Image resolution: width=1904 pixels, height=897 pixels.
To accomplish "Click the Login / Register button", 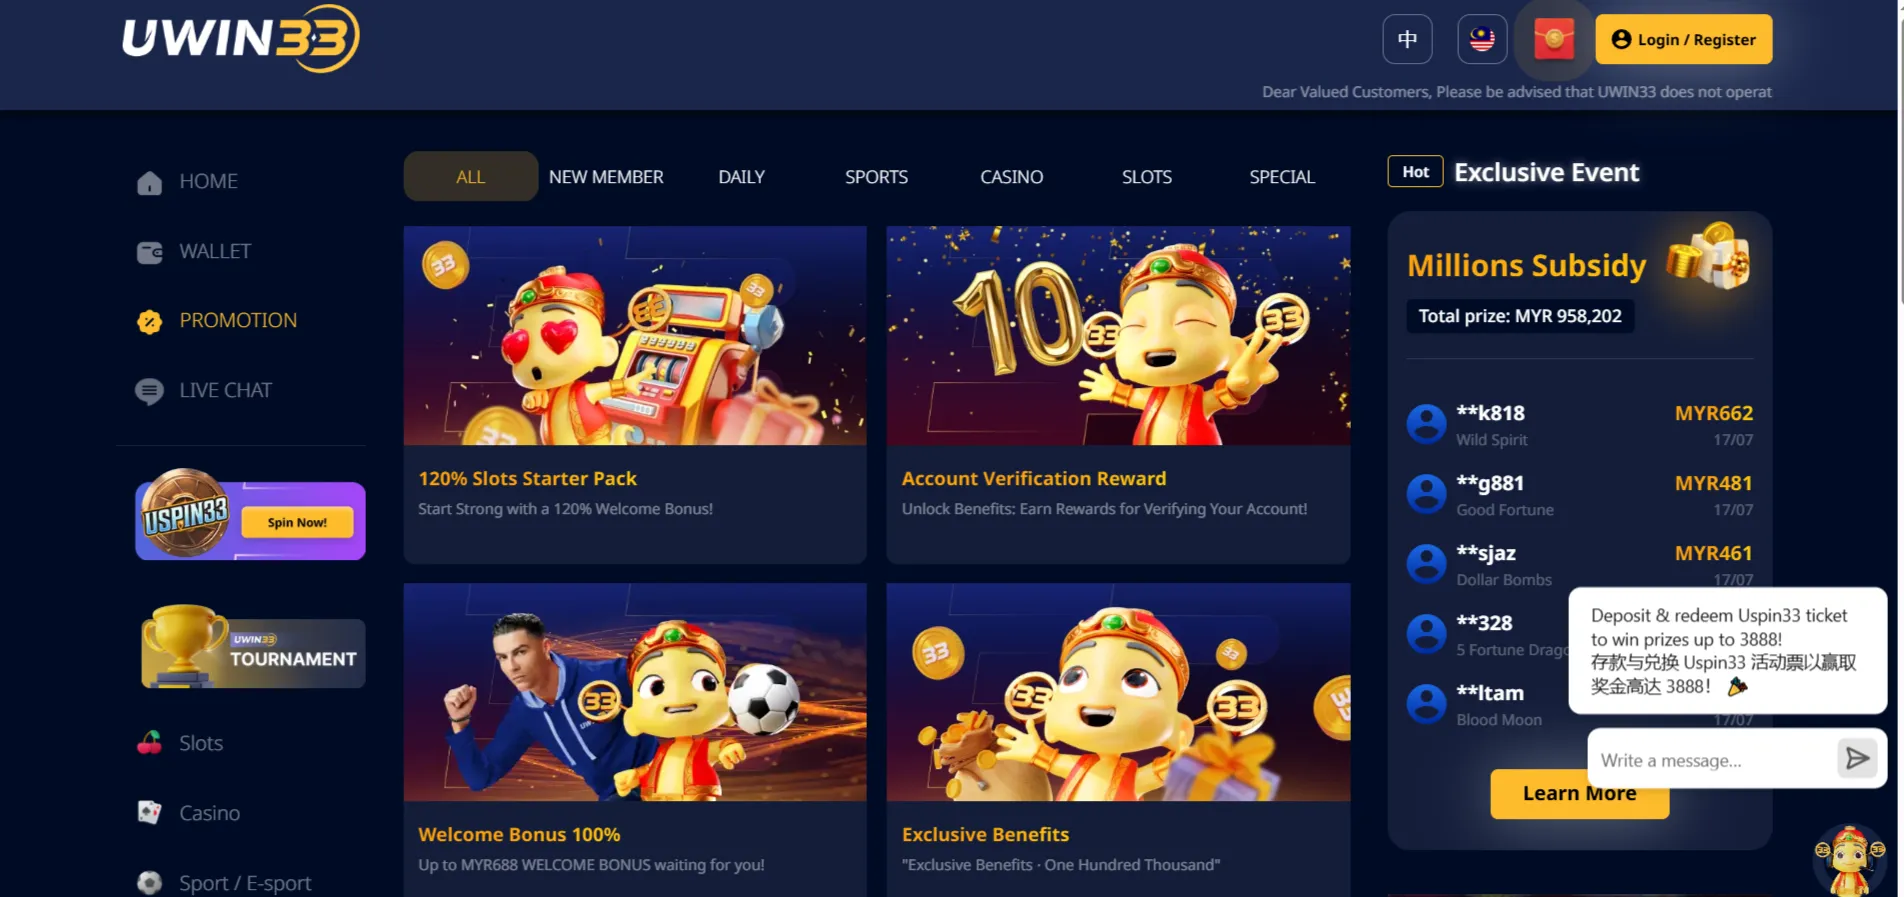I will [x=1683, y=39].
